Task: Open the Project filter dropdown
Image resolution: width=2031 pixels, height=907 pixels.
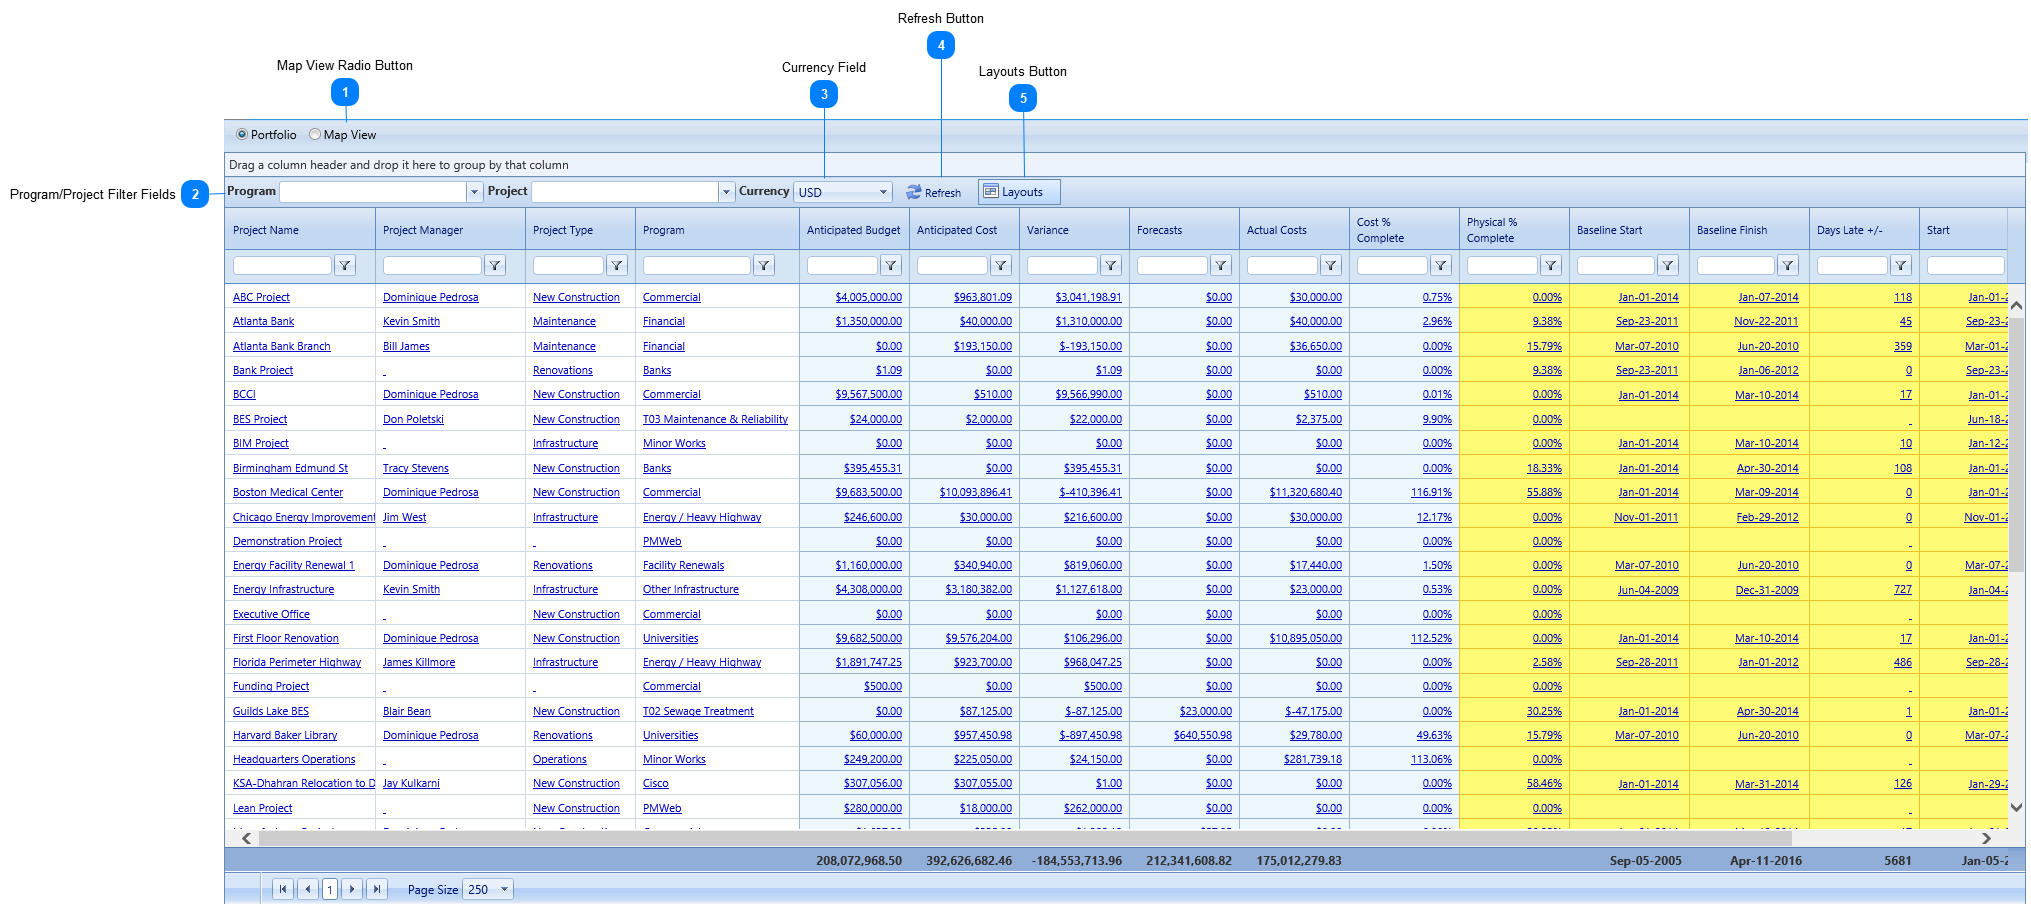Action: coord(726,192)
